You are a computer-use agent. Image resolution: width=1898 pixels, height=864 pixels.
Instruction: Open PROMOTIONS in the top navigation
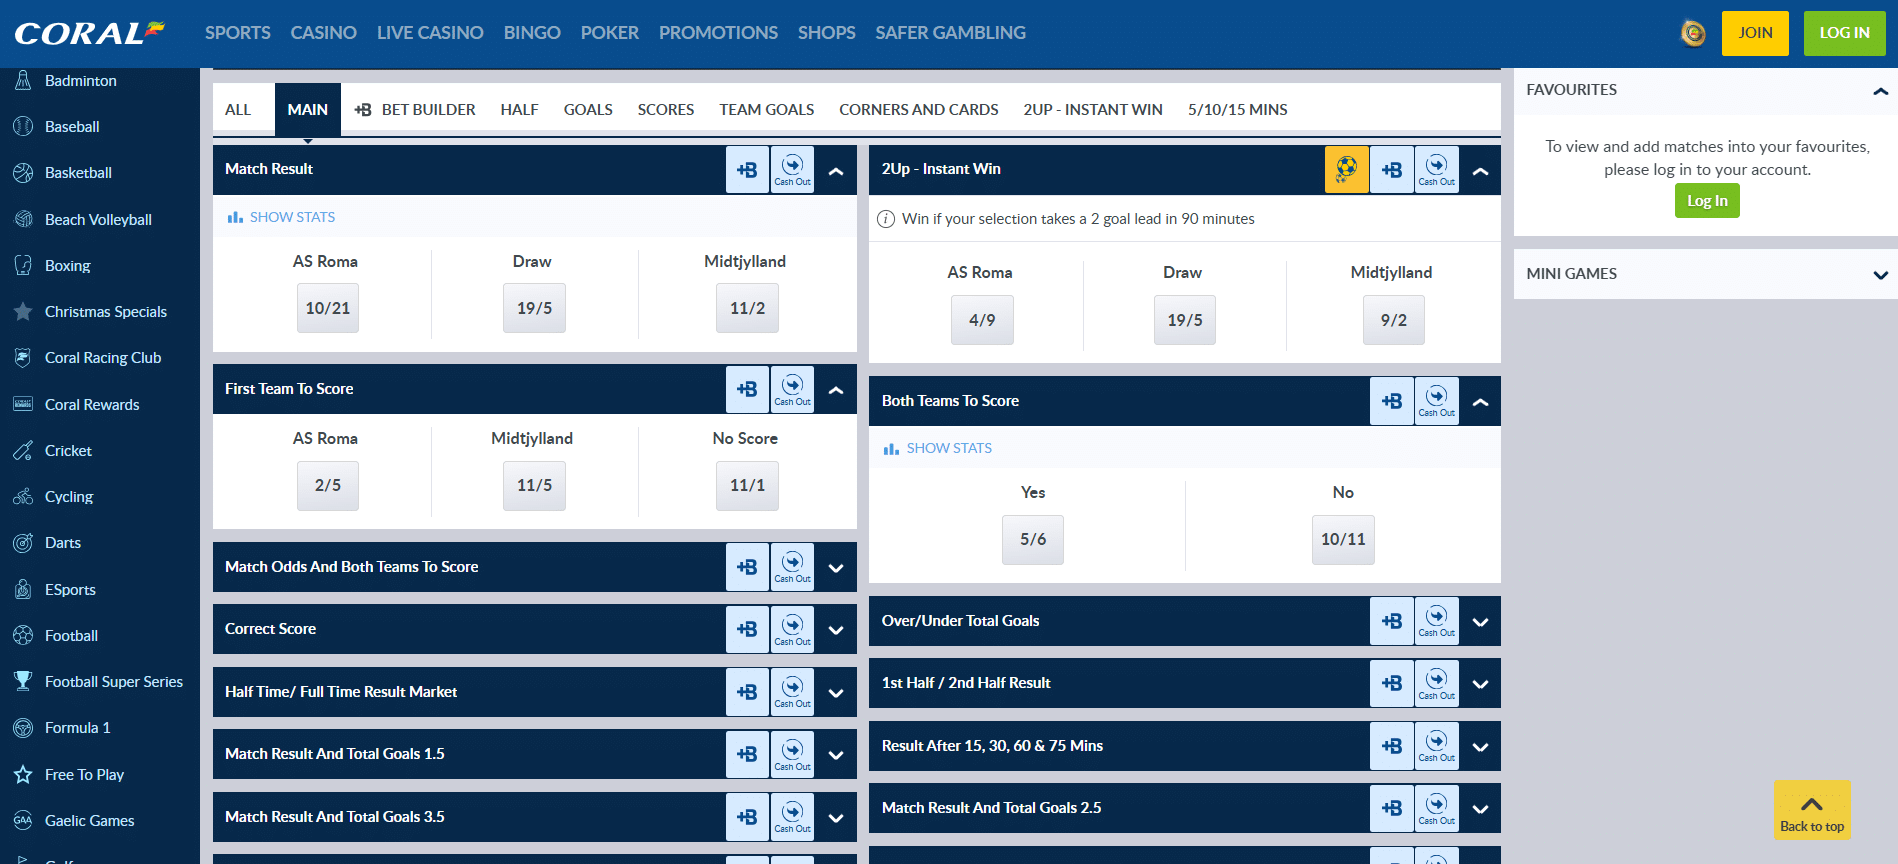718,33
